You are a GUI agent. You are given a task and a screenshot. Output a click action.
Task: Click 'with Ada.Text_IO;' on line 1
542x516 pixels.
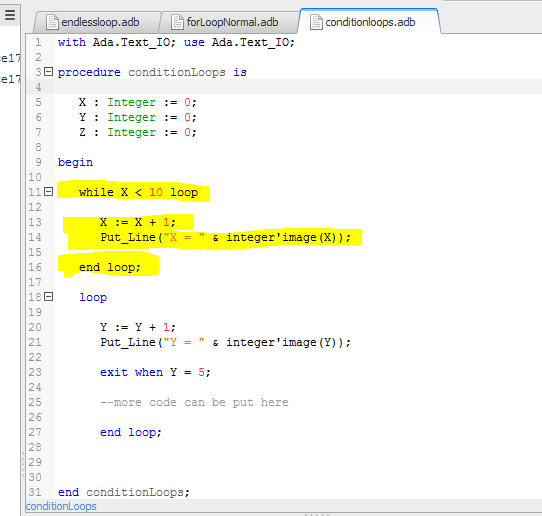click(117, 42)
